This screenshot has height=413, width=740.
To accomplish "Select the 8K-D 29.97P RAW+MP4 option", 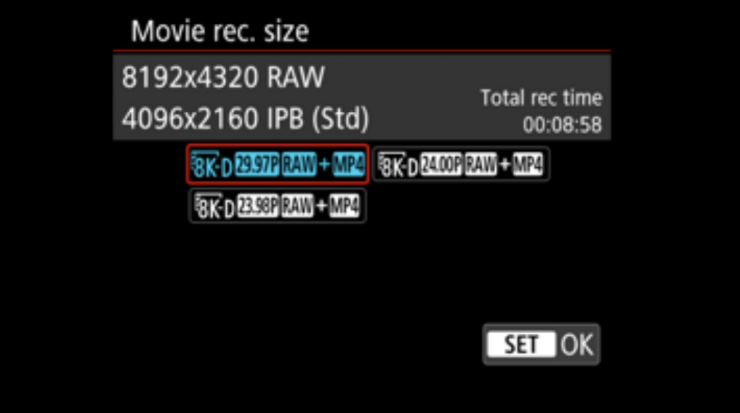I will [x=278, y=165].
